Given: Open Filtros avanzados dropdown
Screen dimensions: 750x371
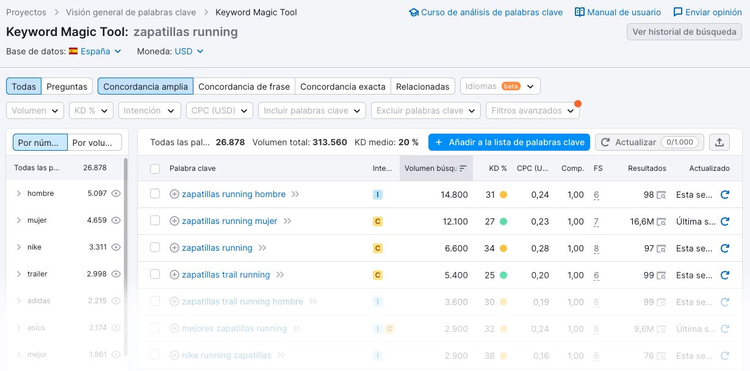Looking at the screenshot, I should pyautogui.click(x=532, y=110).
